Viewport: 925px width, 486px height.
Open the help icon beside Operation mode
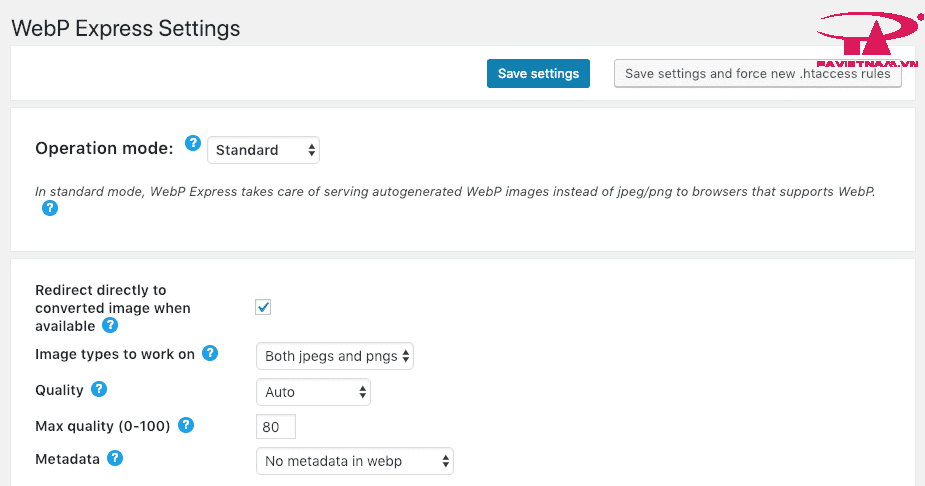193,143
